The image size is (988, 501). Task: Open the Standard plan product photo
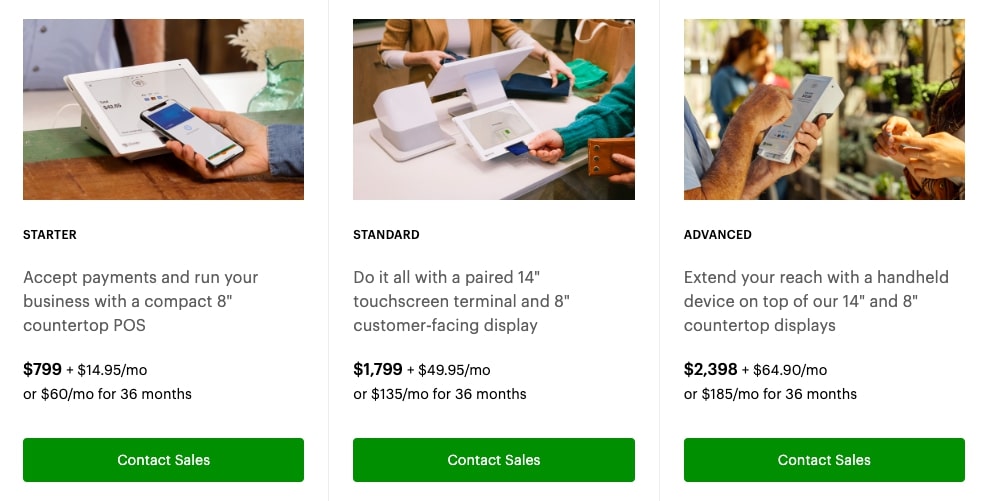(x=493, y=109)
